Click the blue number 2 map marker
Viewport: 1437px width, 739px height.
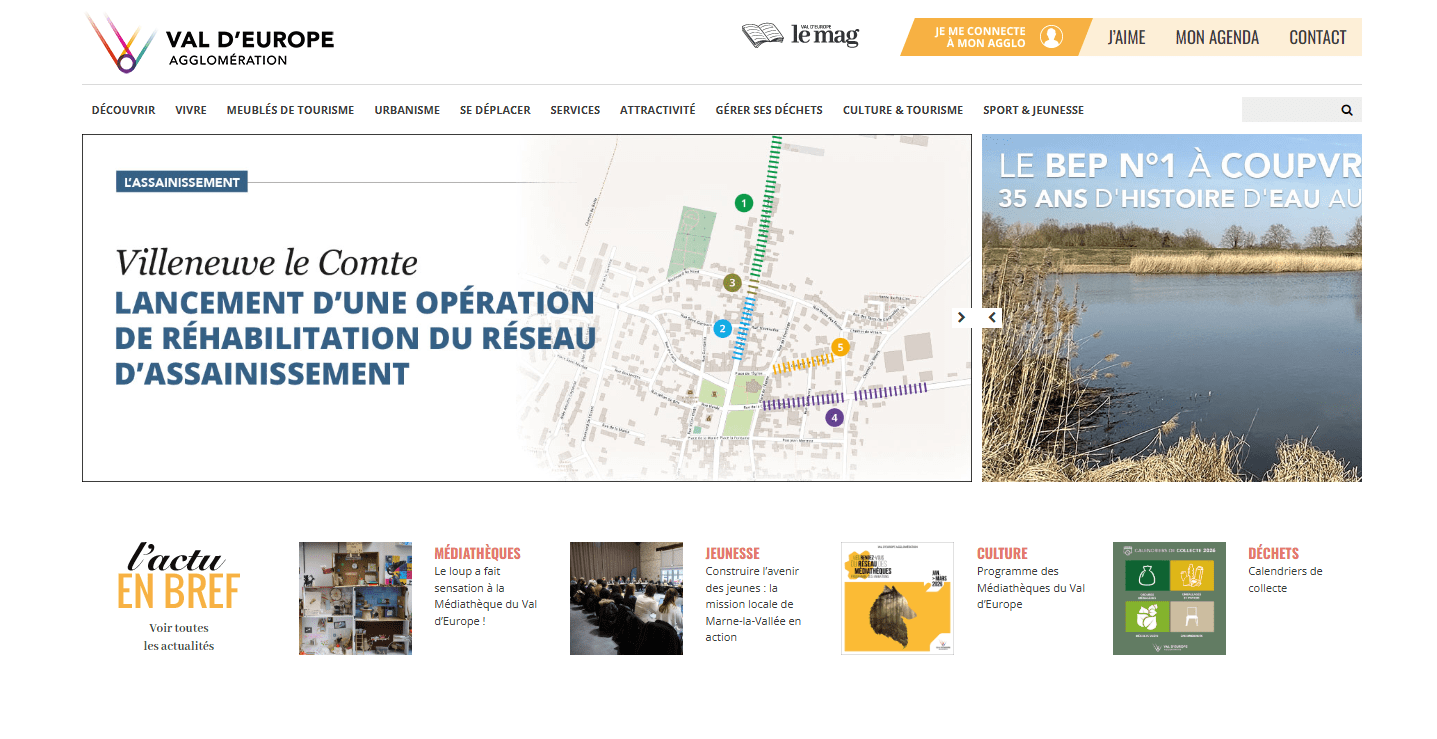[722, 328]
